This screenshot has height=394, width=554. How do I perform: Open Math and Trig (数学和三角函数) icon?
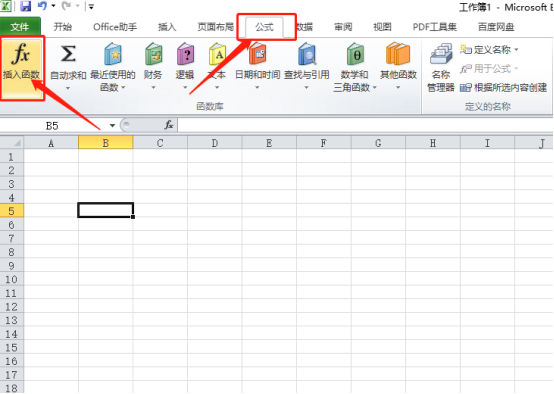pyautogui.click(x=355, y=54)
